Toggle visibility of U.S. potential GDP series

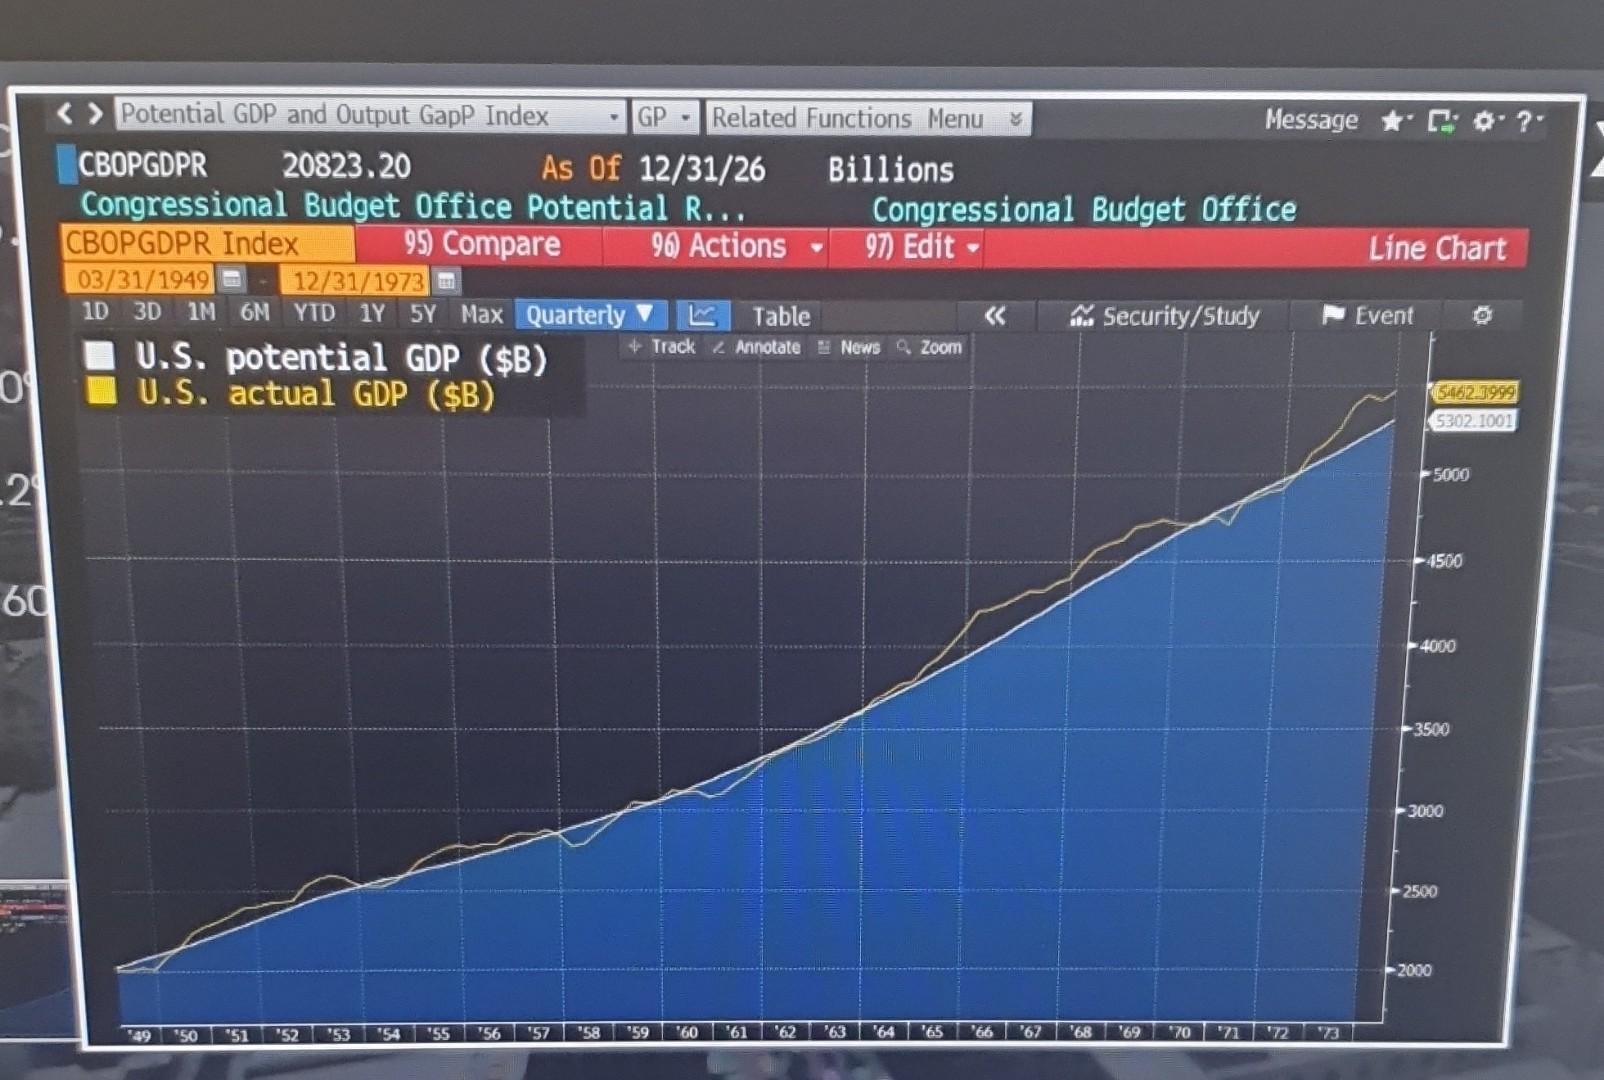[101, 357]
